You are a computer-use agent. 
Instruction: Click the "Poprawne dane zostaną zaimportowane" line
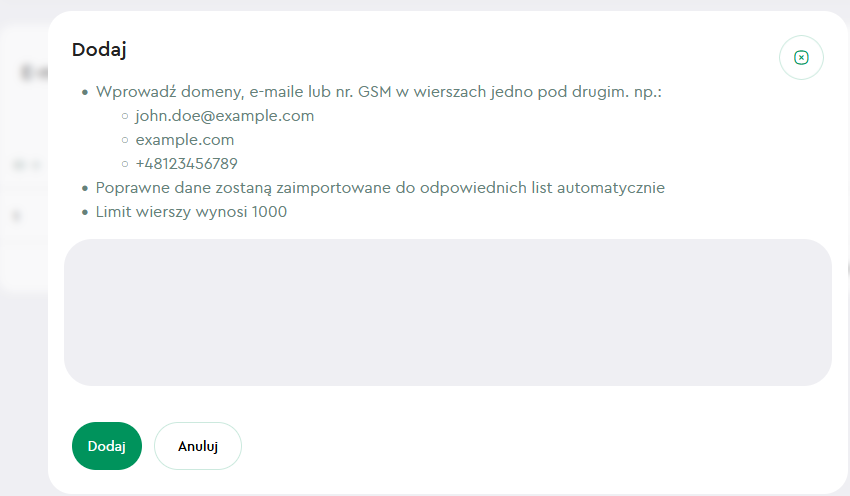tap(380, 188)
